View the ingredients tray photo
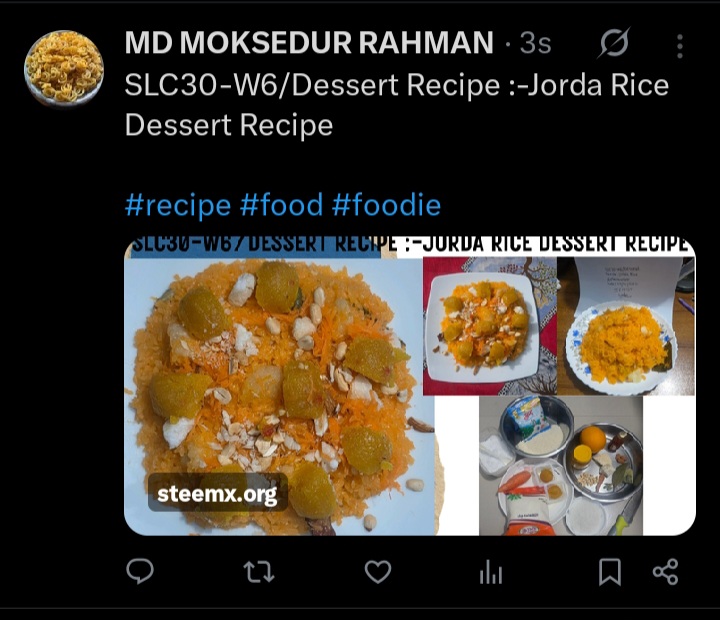 click(561, 466)
